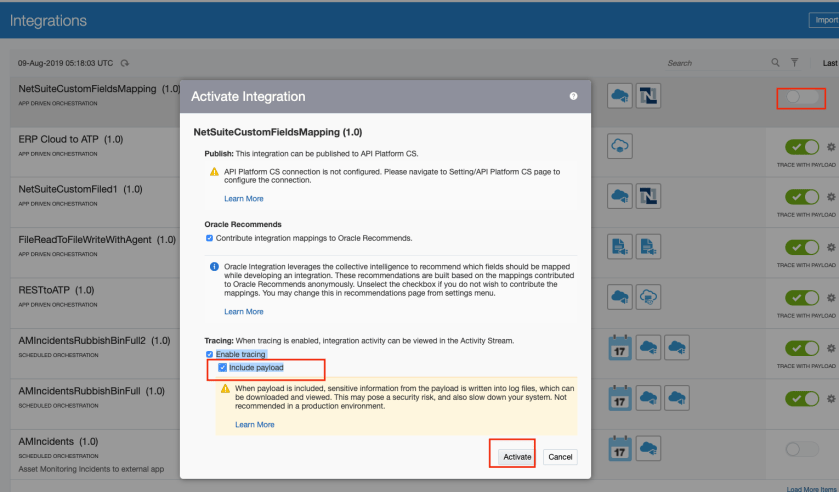Open Learn More link under Publish warning

[243, 199]
